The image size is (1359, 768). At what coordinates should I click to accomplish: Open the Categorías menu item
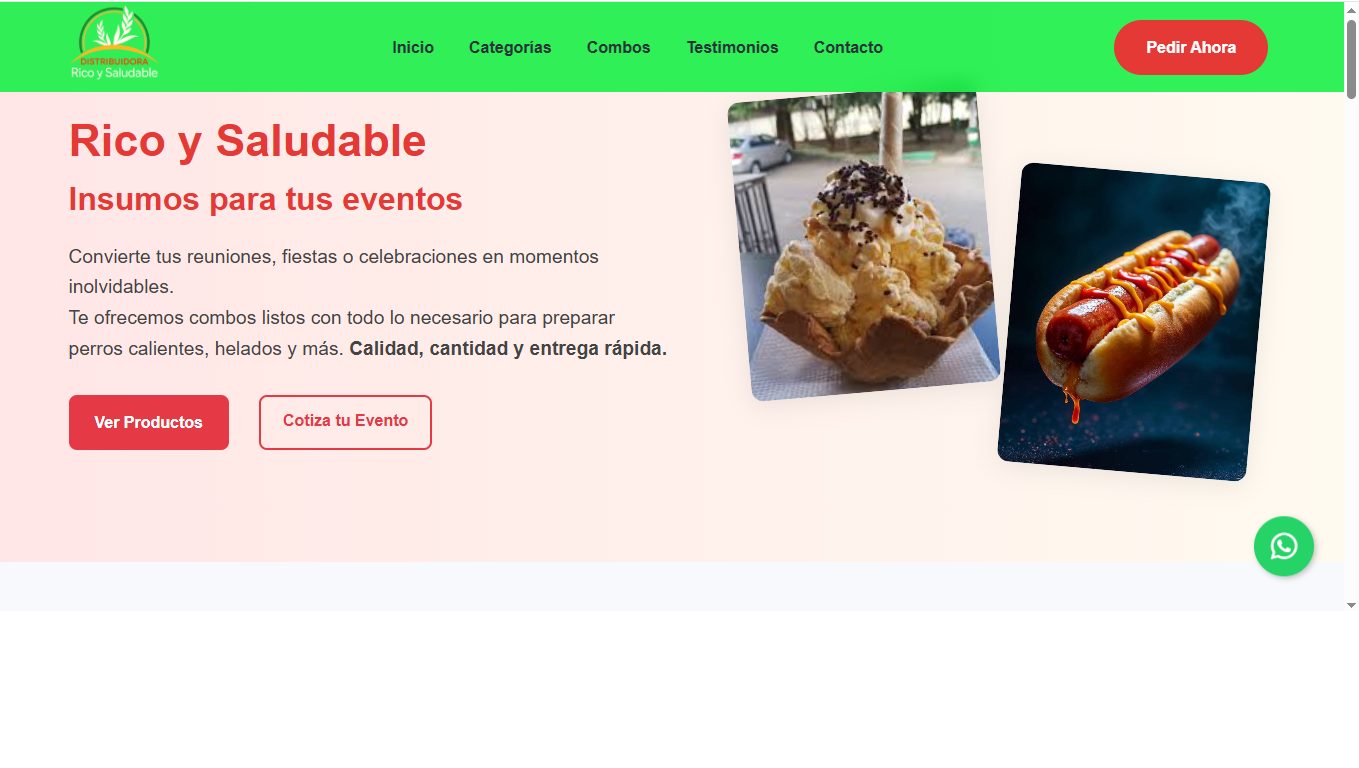point(510,47)
